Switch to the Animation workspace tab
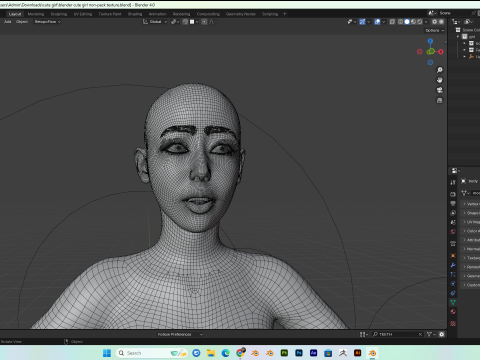This screenshot has width=480, height=360. tap(158, 14)
